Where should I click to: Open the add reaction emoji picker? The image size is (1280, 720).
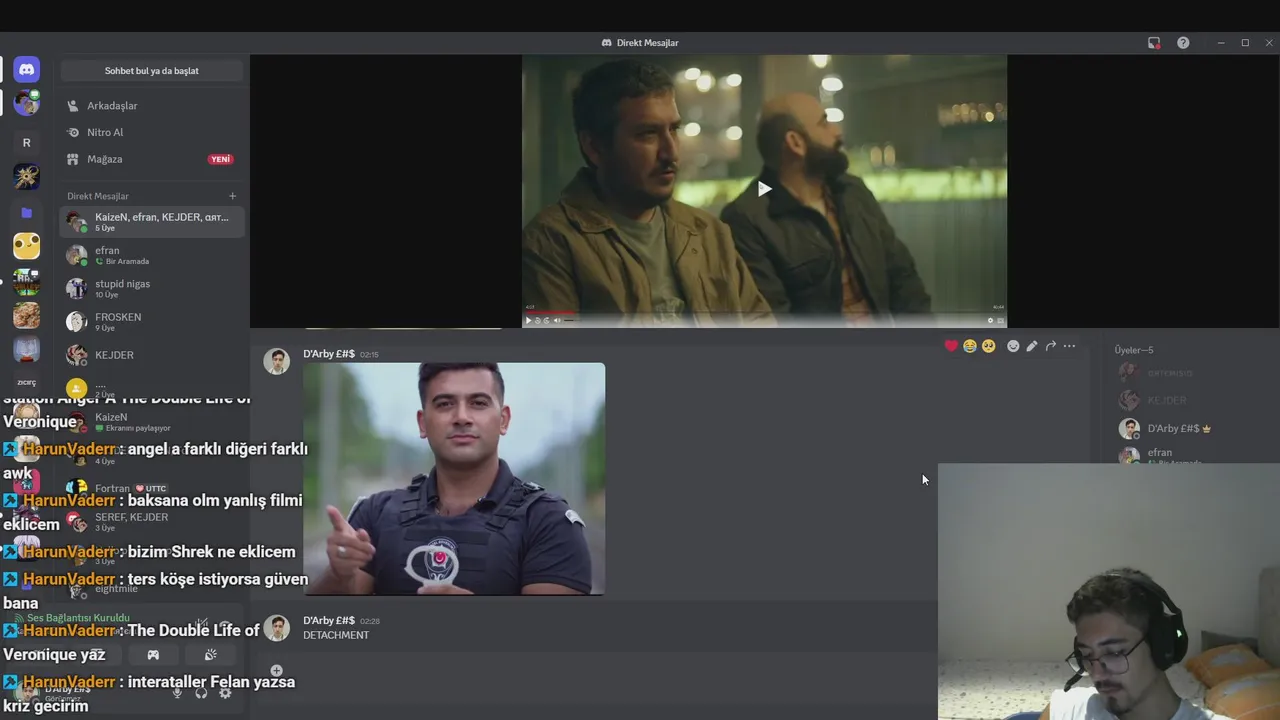pos(1013,346)
